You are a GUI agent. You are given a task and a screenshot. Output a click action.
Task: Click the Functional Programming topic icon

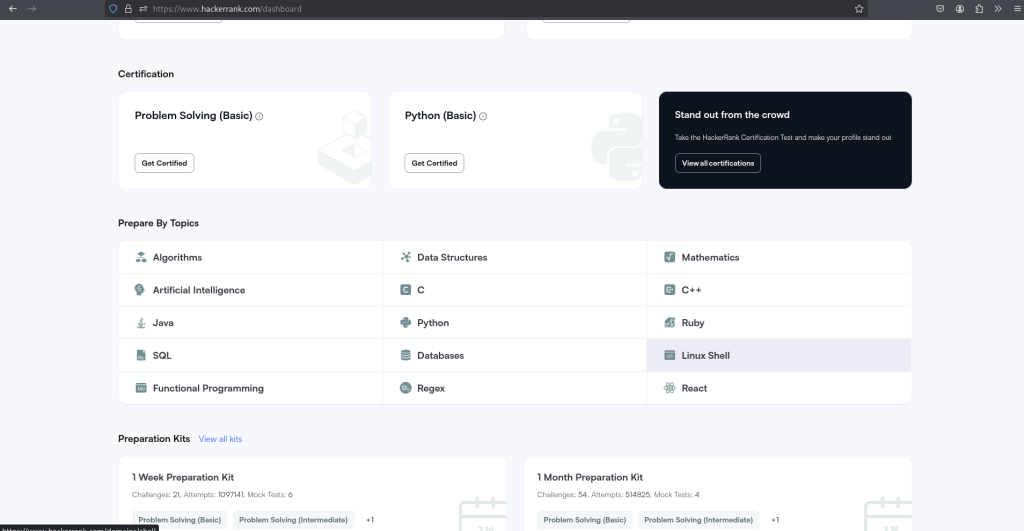(x=140, y=388)
